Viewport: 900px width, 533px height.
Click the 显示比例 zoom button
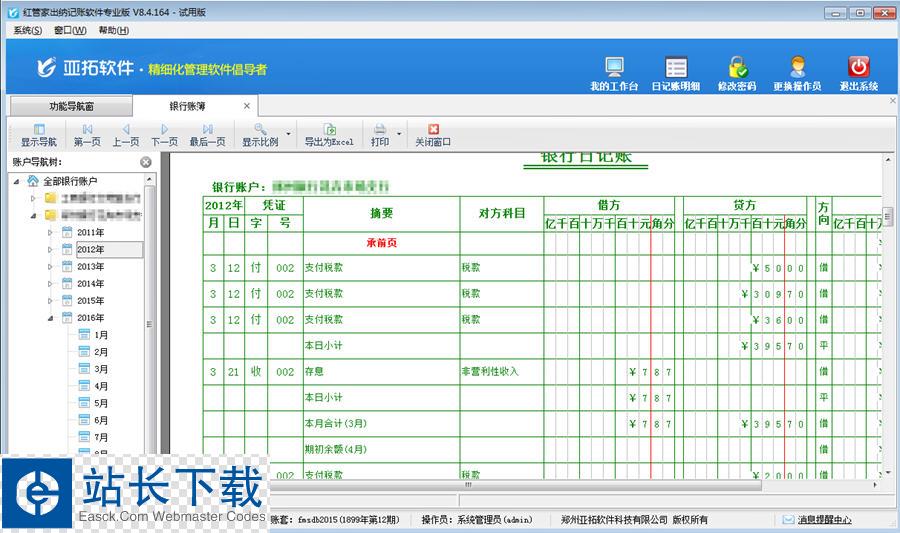coord(260,135)
